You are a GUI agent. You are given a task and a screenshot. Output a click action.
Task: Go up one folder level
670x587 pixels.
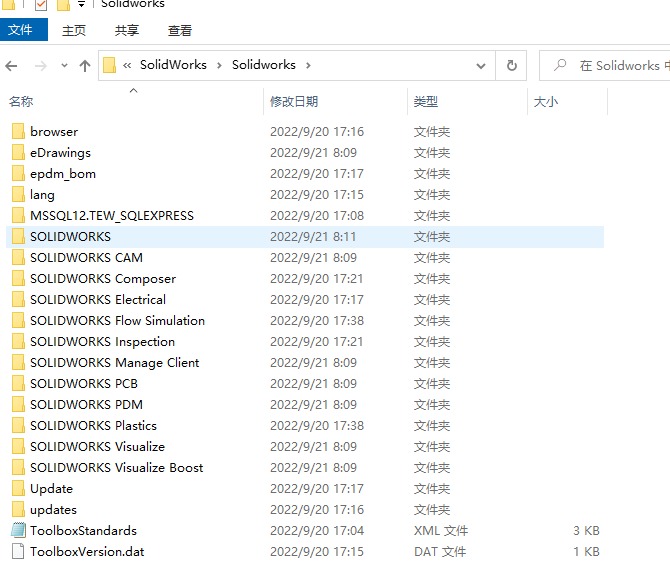(85, 66)
